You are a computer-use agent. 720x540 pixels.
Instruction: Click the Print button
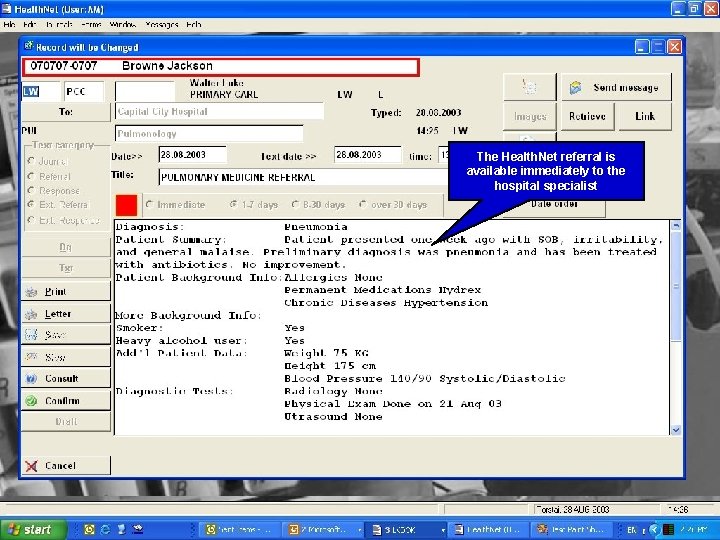(66, 292)
